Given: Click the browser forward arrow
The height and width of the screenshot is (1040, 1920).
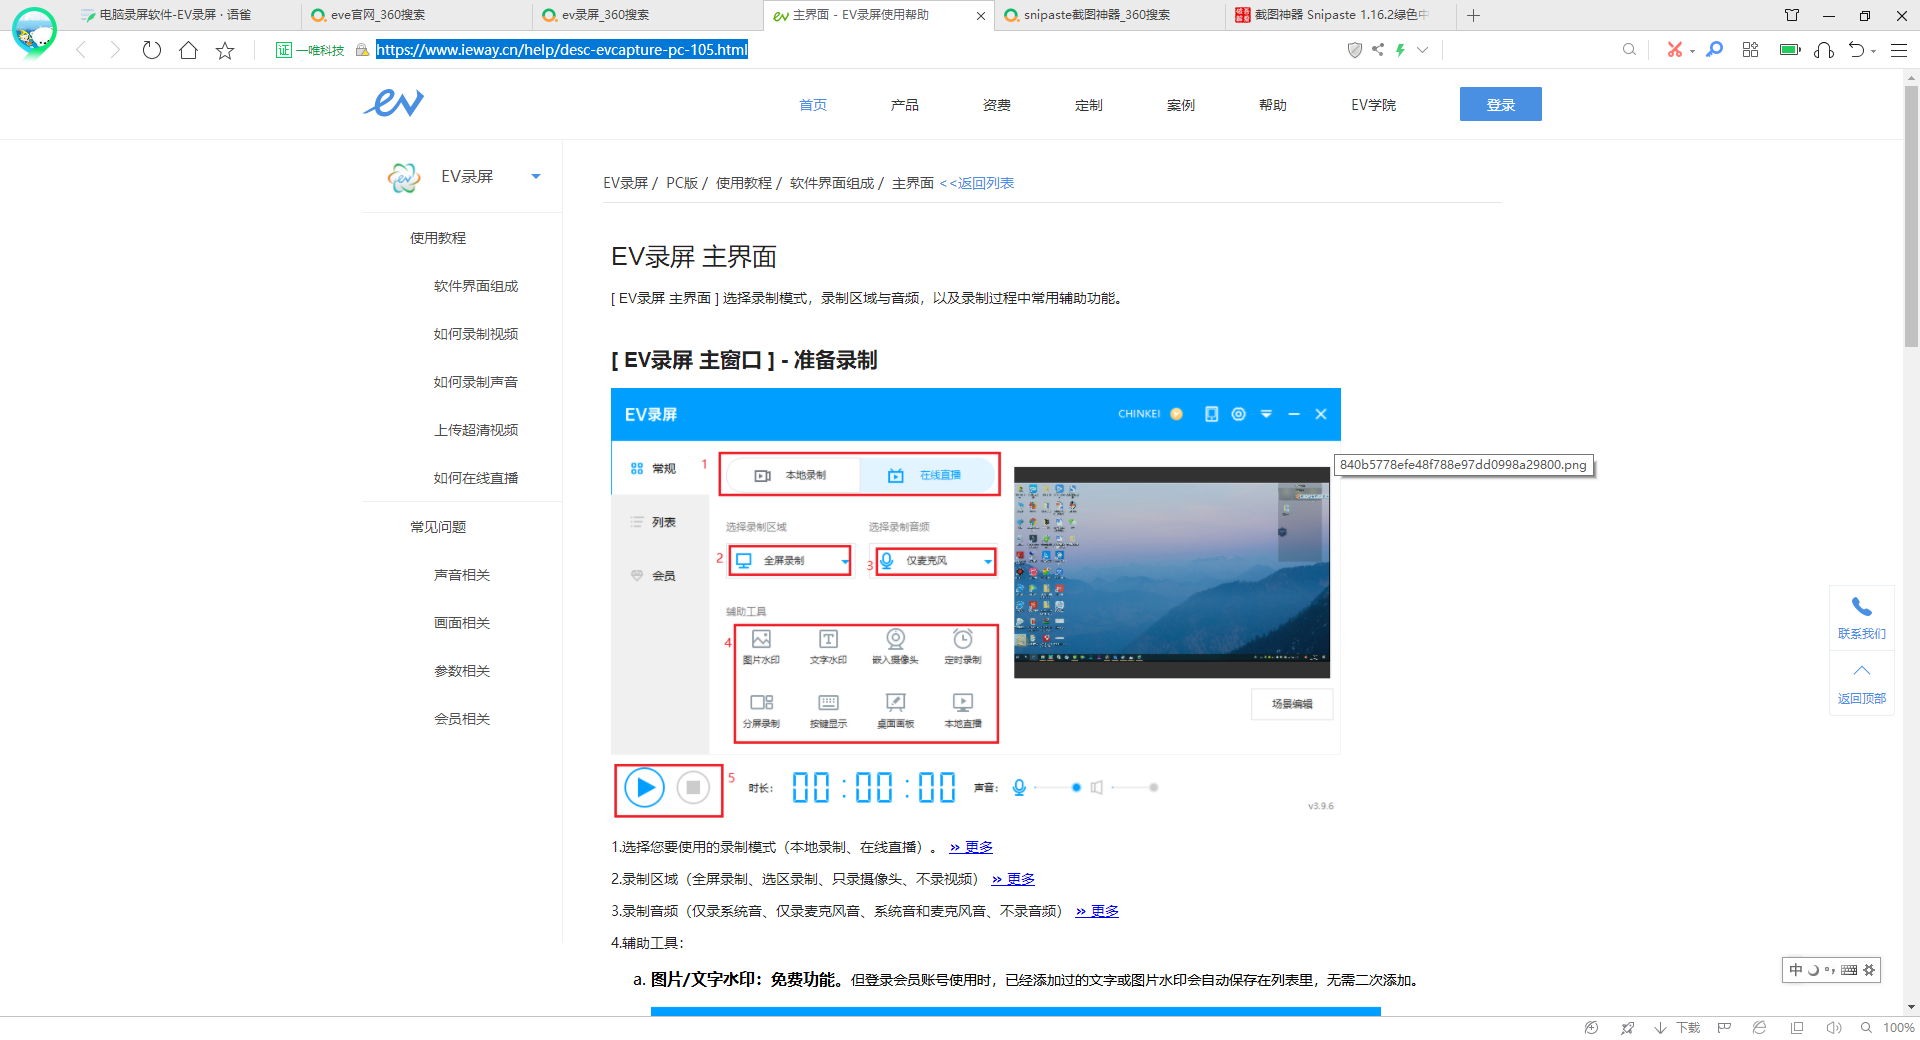Looking at the screenshot, I should [x=115, y=50].
